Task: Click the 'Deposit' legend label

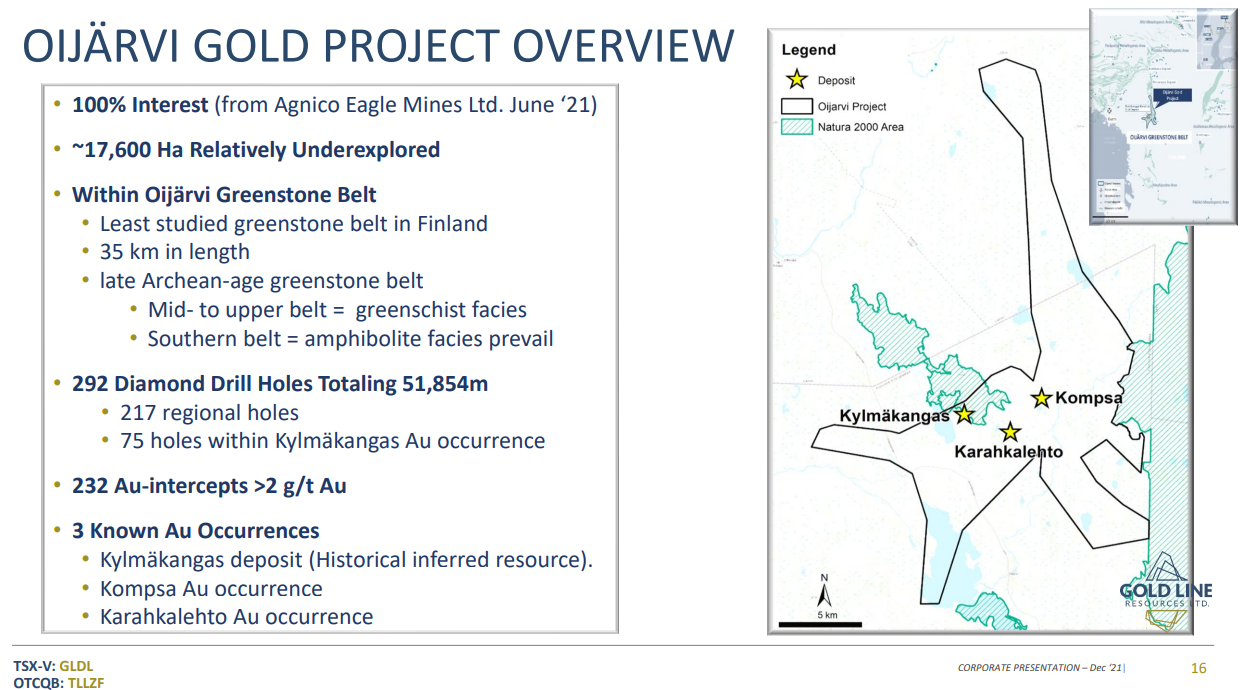Action: (x=836, y=80)
